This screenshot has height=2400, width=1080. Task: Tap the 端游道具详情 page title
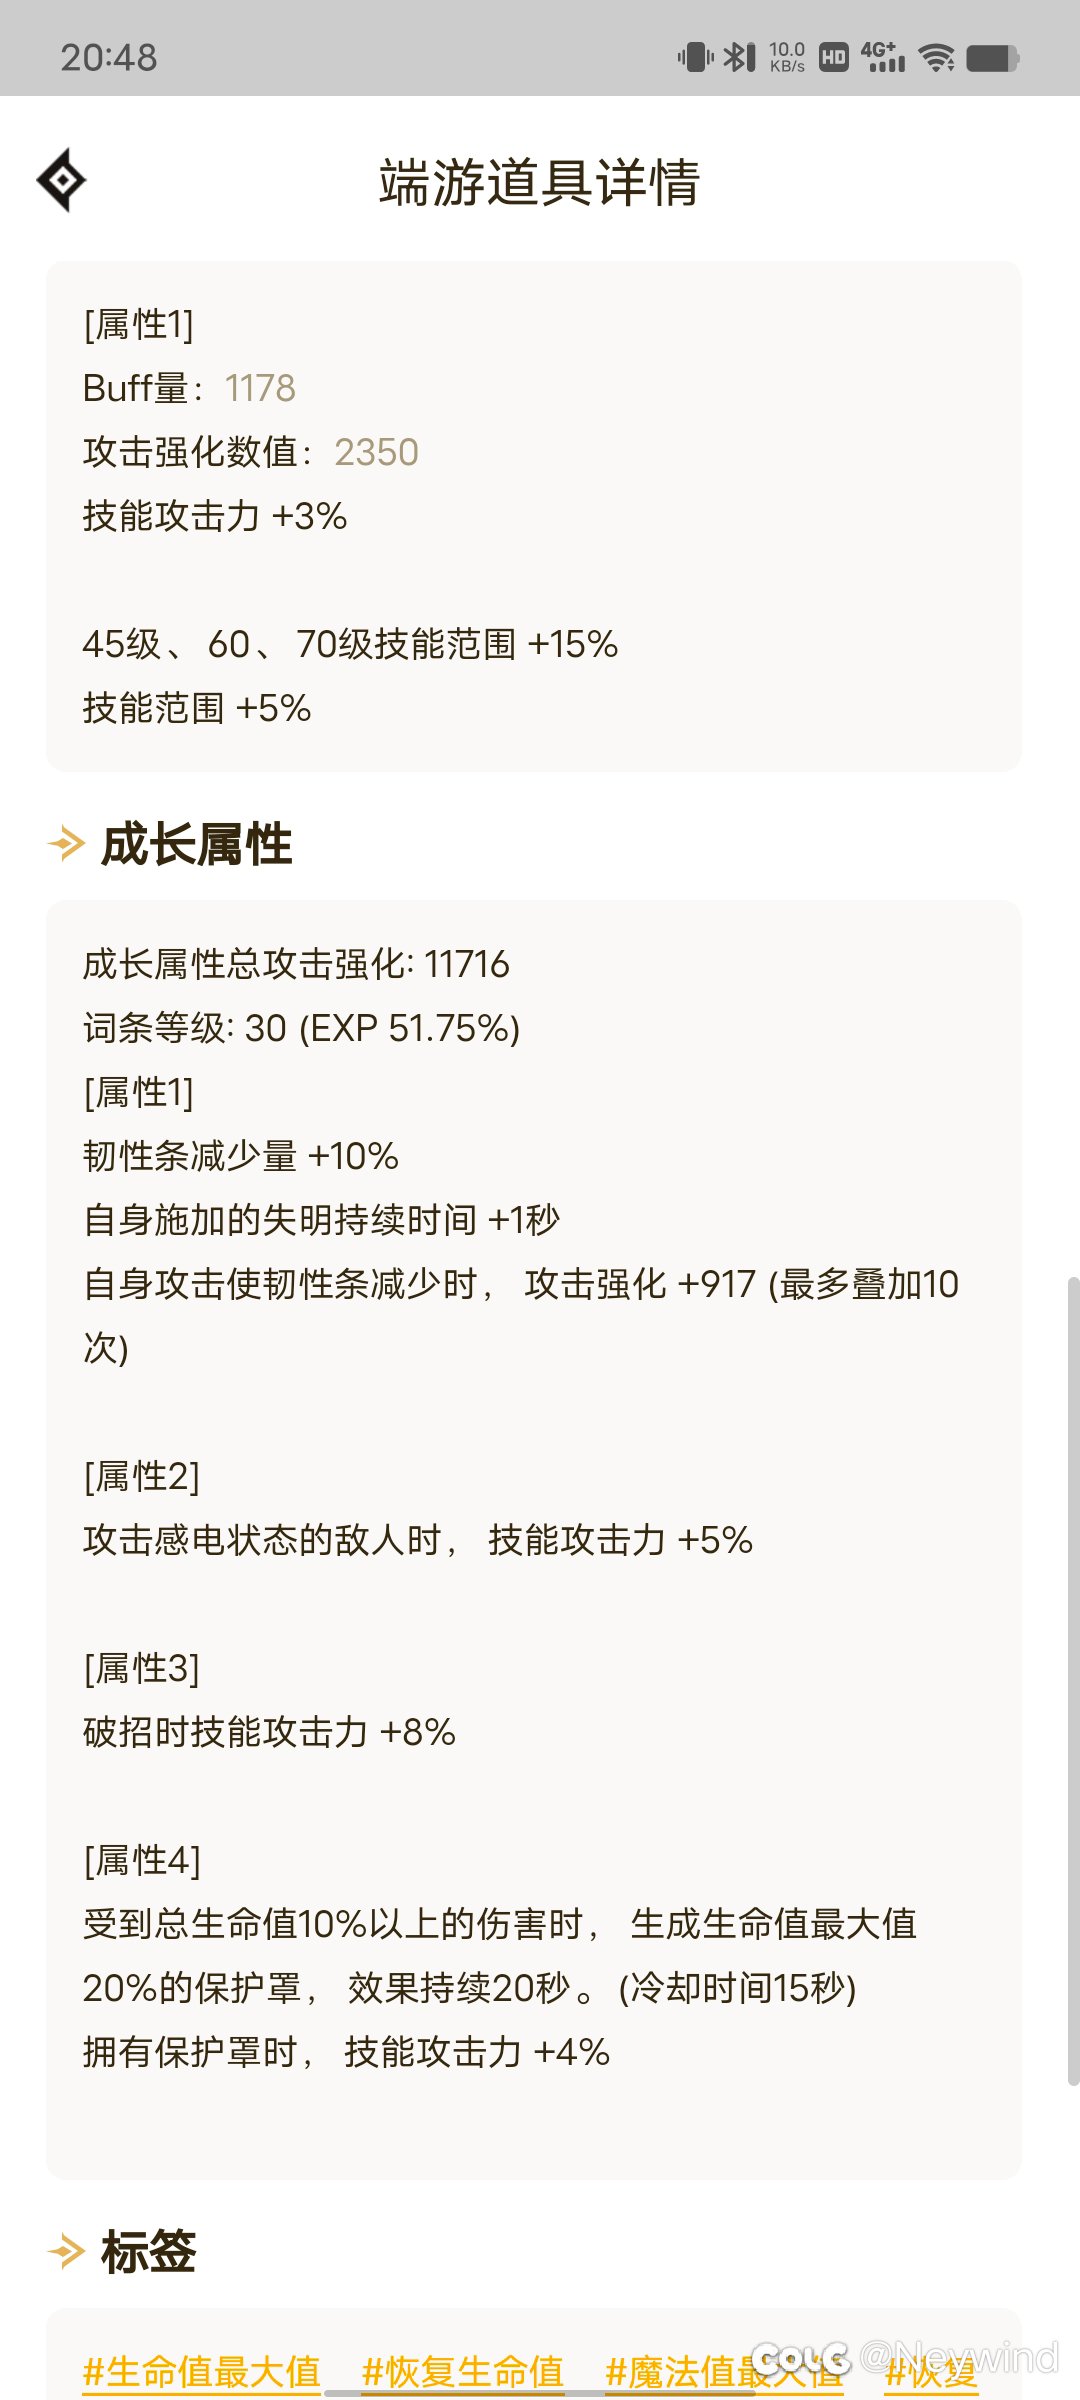coord(539,182)
